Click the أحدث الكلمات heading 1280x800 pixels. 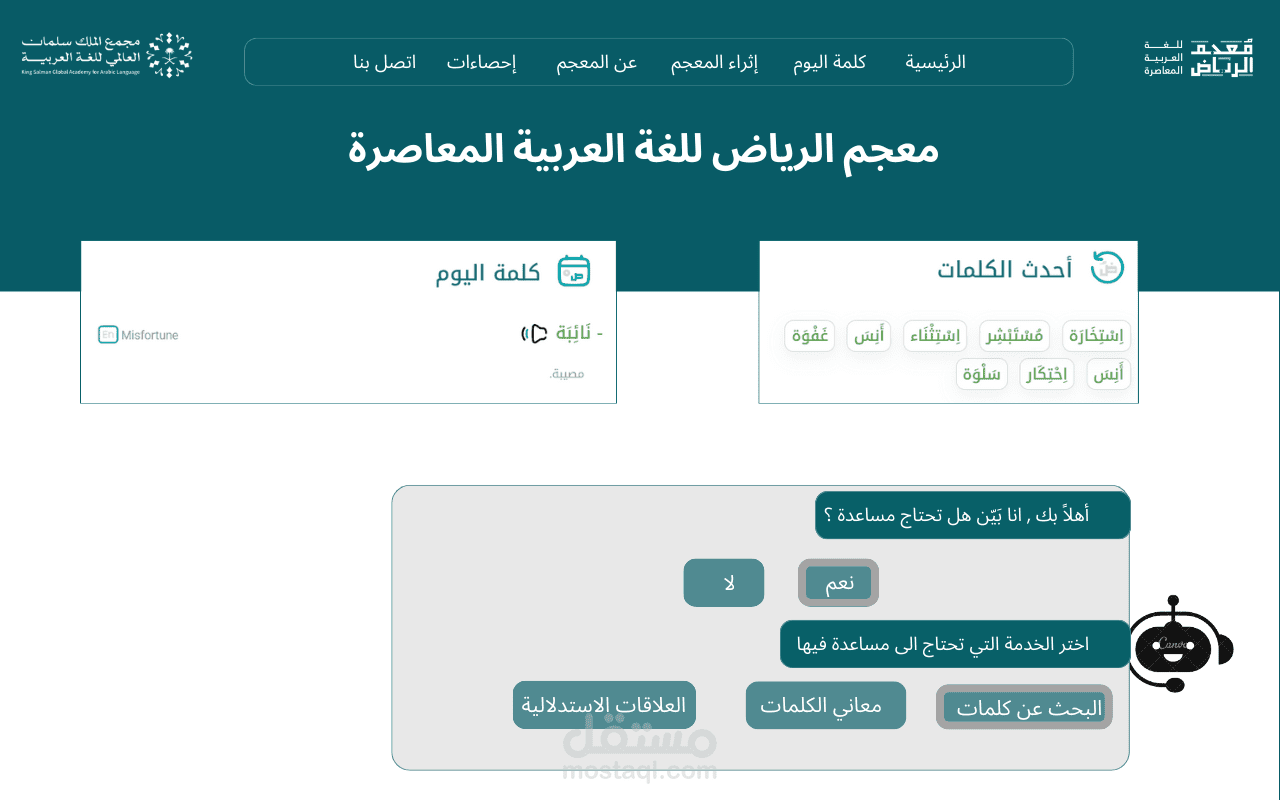(x=1004, y=269)
